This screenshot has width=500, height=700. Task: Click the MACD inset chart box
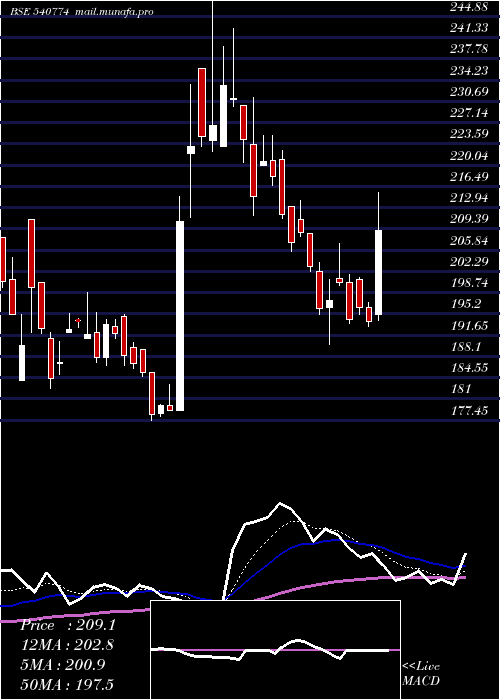click(x=275, y=650)
